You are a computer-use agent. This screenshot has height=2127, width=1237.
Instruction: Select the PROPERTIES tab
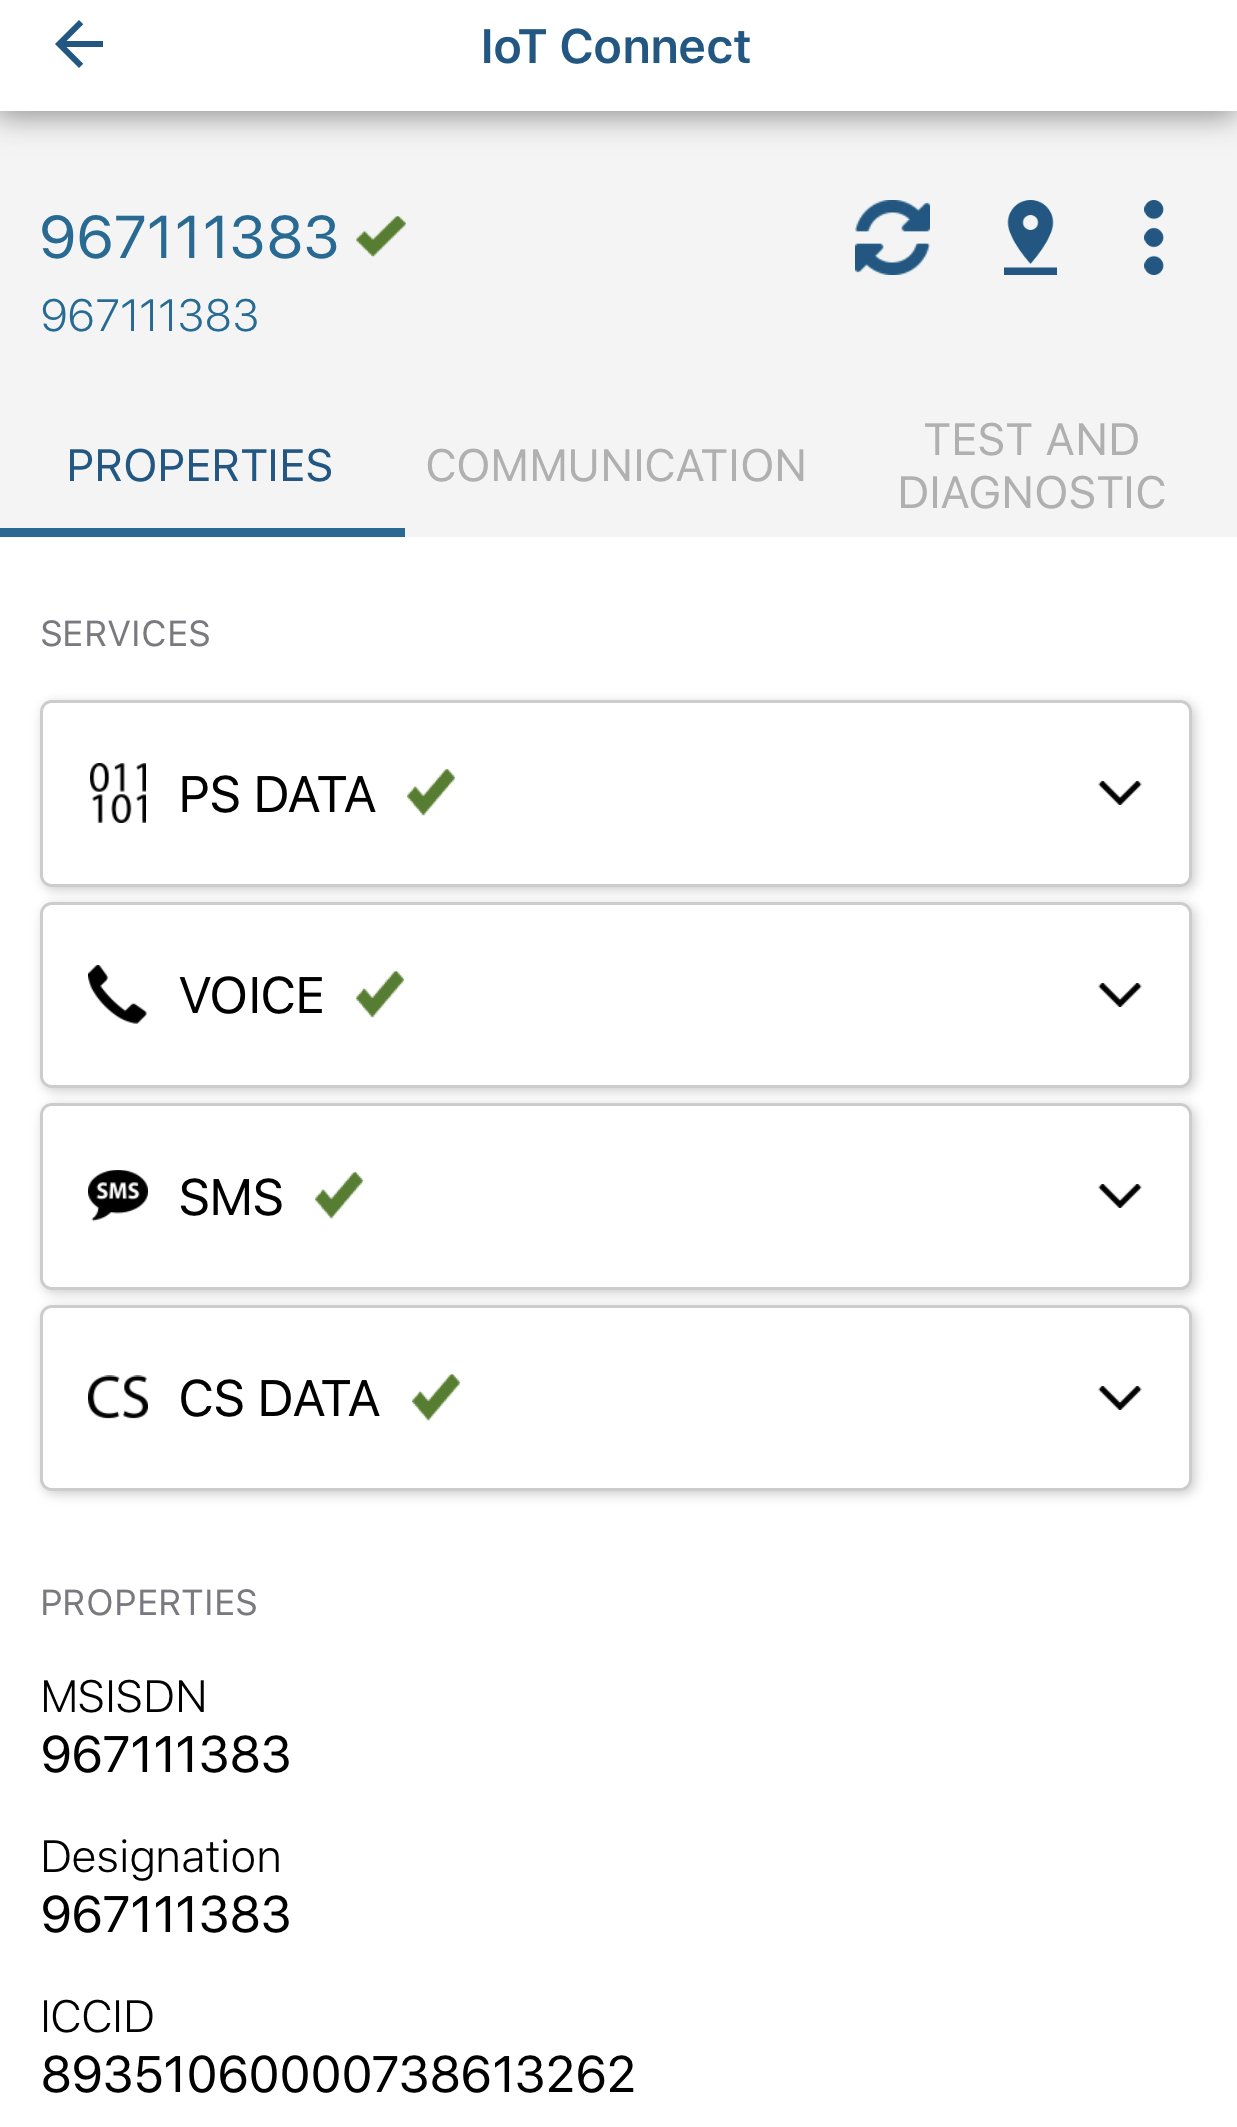pyautogui.click(x=200, y=466)
